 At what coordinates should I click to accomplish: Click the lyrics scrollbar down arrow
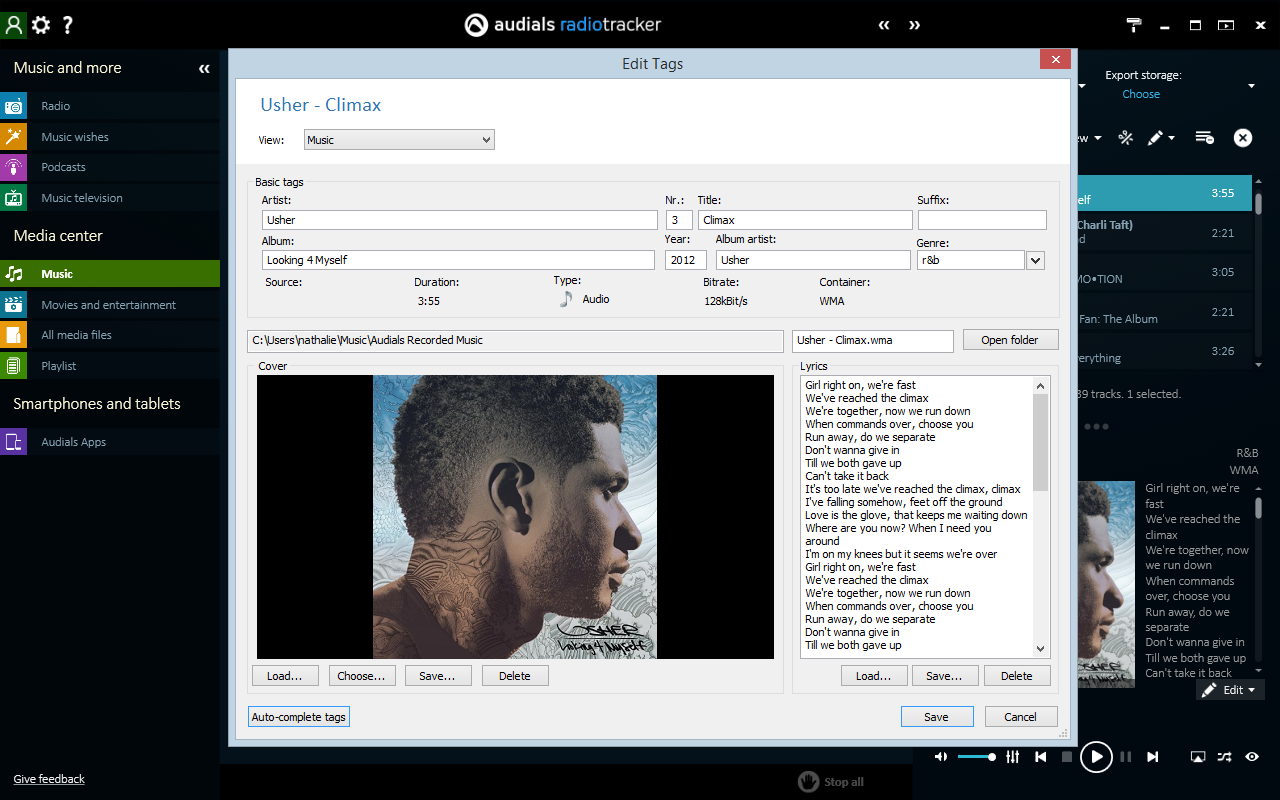click(1040, 649)
